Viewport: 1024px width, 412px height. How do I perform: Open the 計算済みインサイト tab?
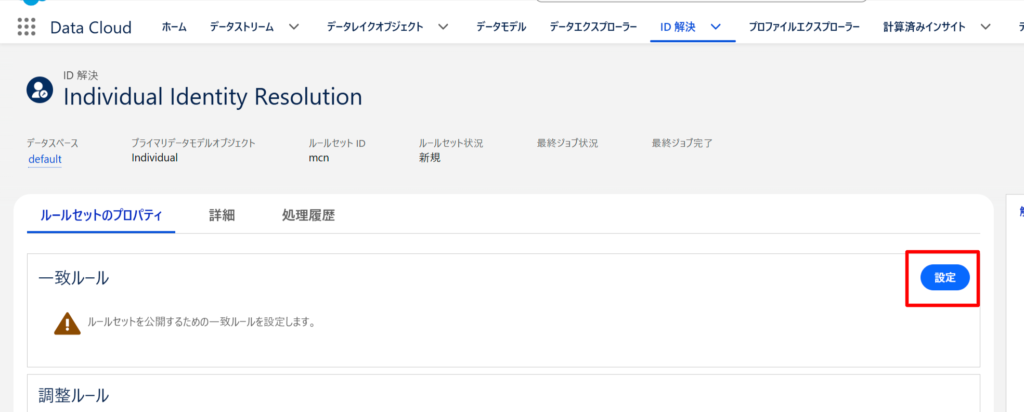coord(924,27)
